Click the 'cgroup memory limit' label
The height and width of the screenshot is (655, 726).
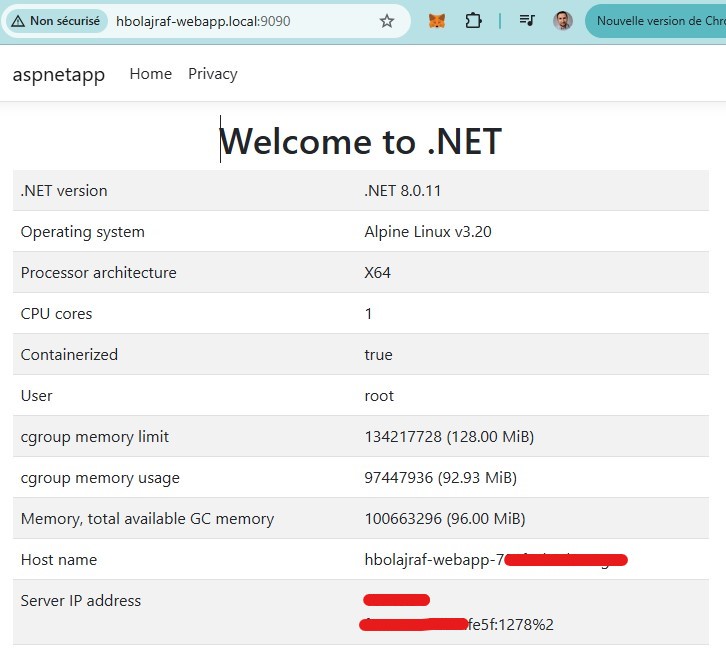tap(94, 437)
